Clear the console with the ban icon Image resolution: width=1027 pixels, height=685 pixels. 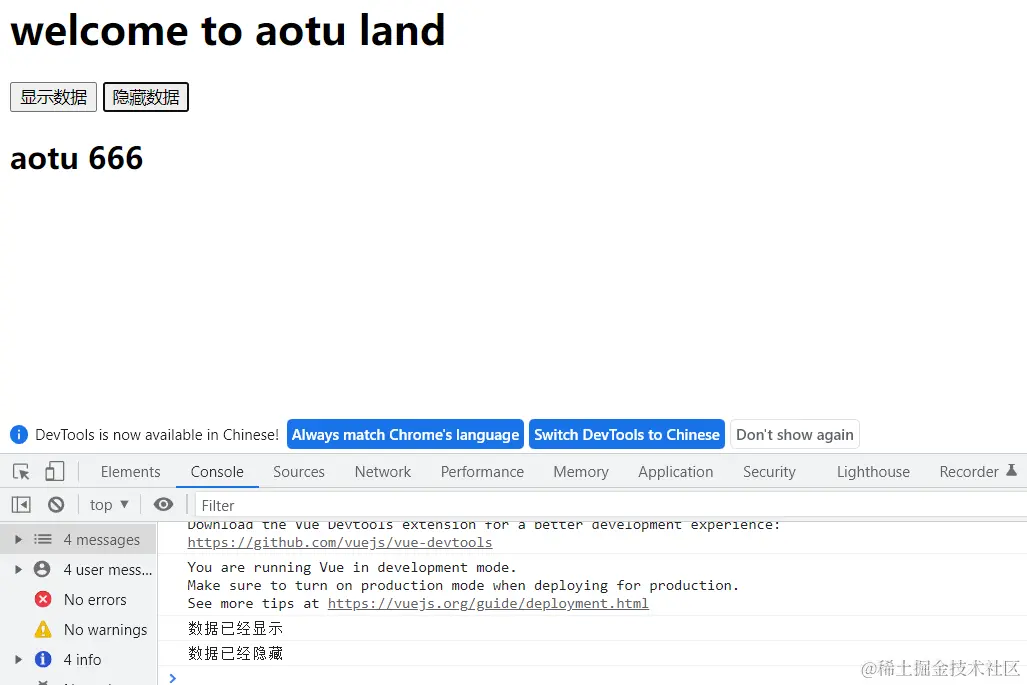tap(56, 505)
